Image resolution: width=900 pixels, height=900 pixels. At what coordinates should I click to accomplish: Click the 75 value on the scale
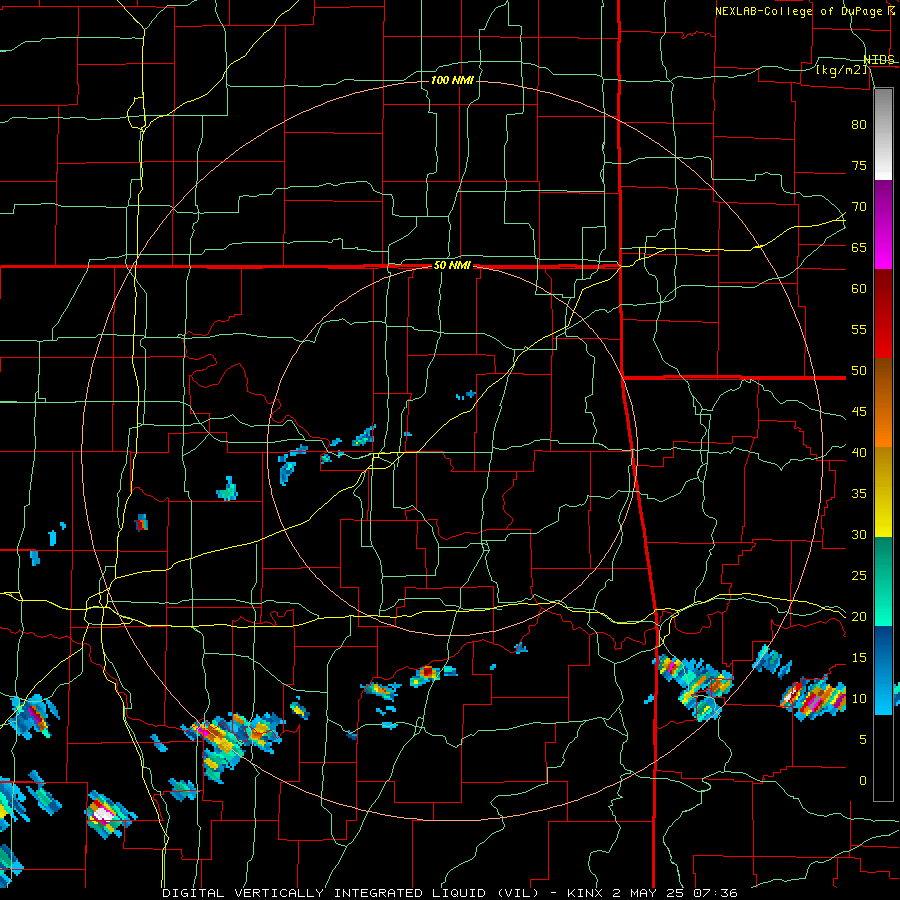tap(859, 165)
